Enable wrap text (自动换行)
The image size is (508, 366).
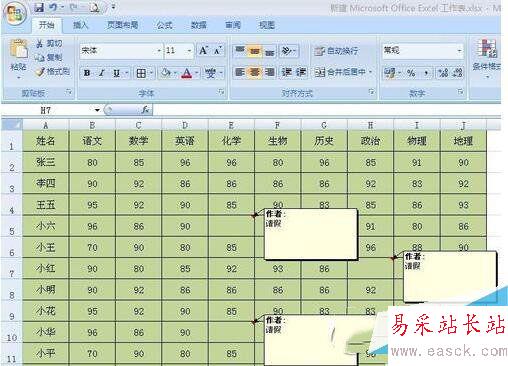click(x=336, y=51)
